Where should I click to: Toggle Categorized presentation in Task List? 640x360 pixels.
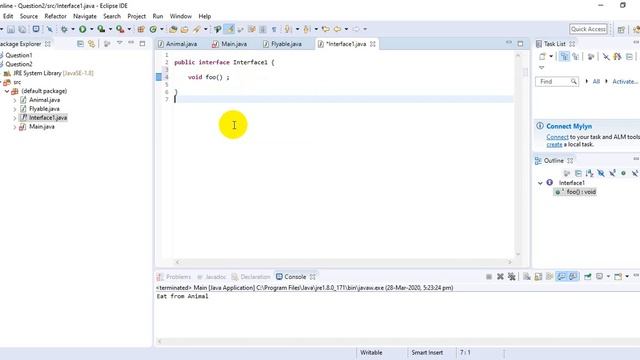coord(564,56)
